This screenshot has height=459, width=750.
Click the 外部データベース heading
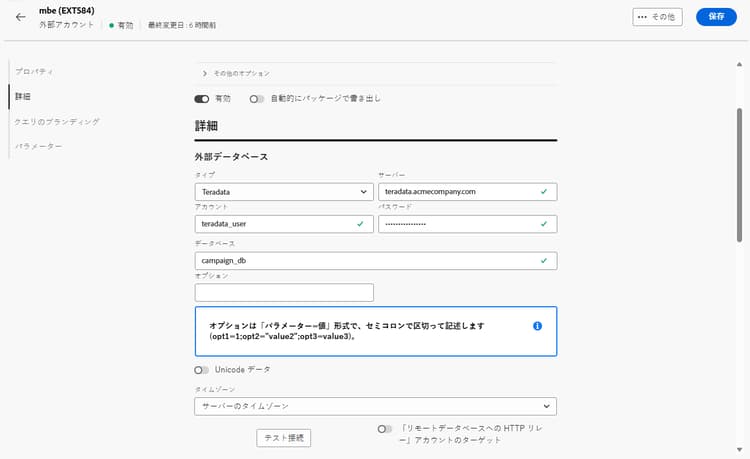pos(231,156)
